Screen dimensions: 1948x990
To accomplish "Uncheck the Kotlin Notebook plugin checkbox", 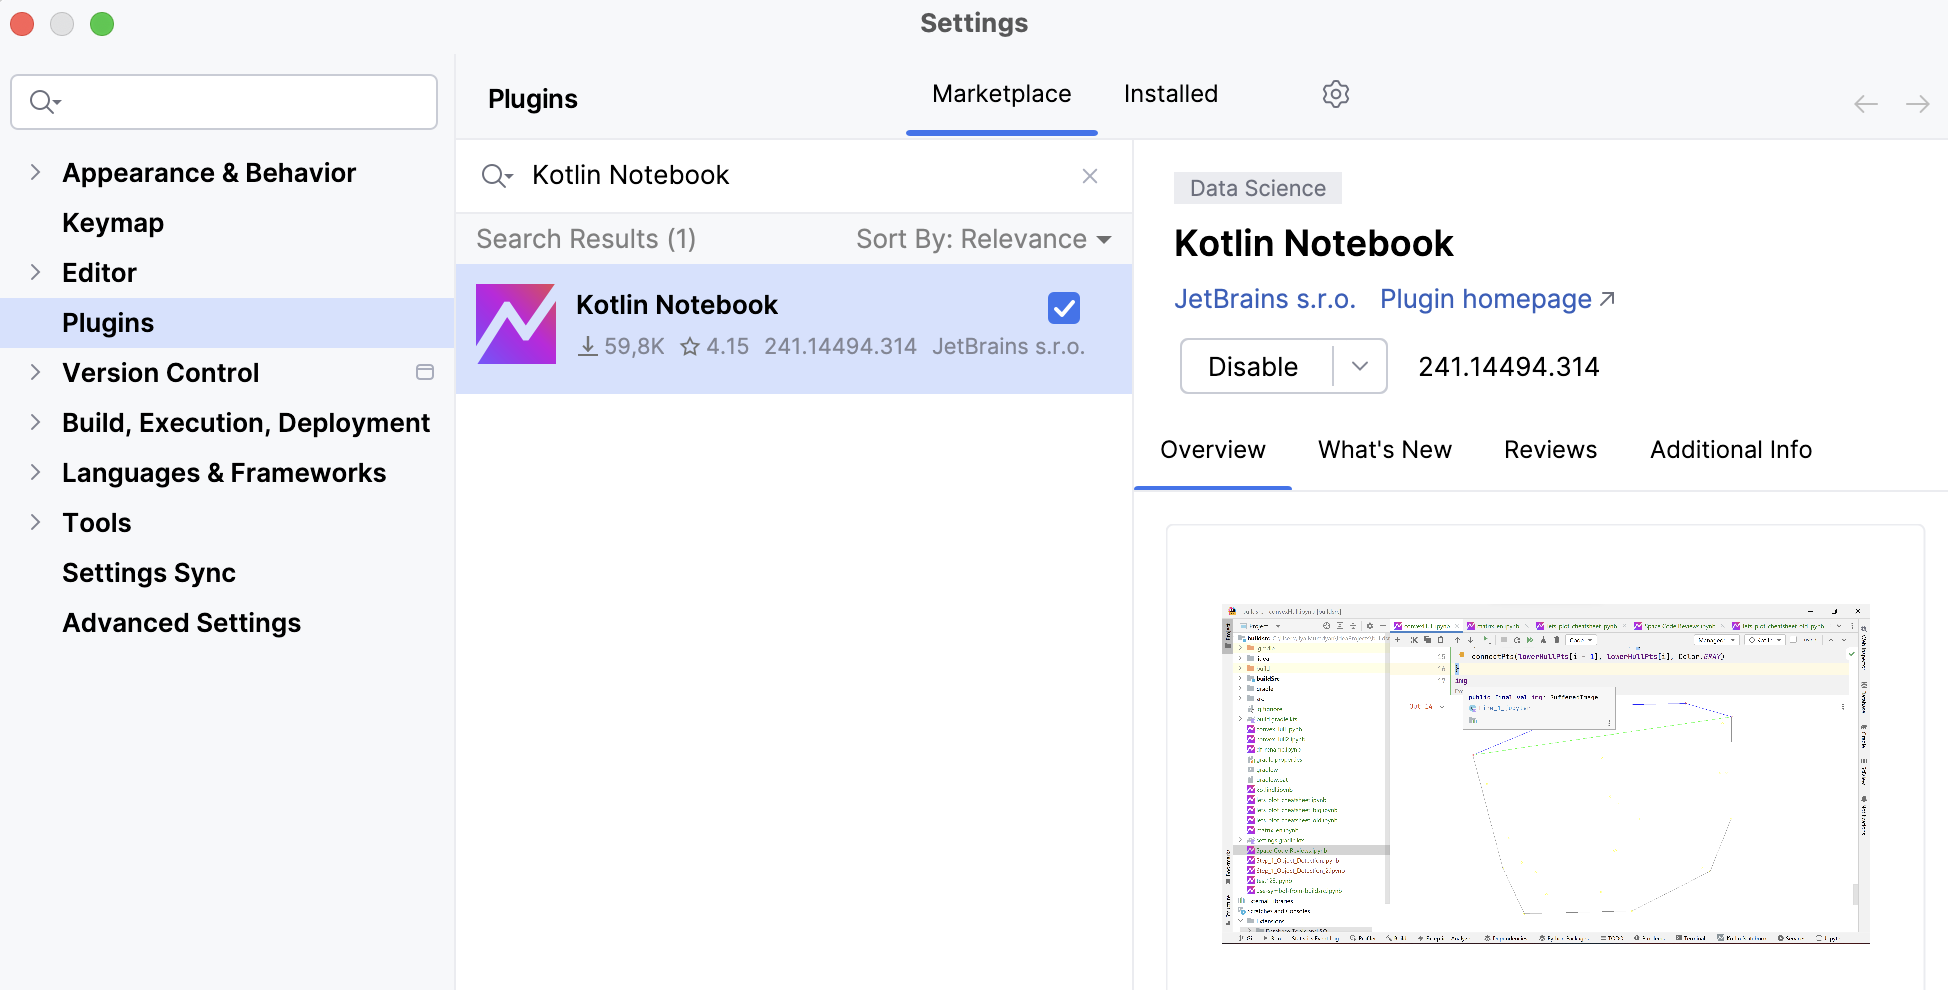I will click(x=1063, y=308).
